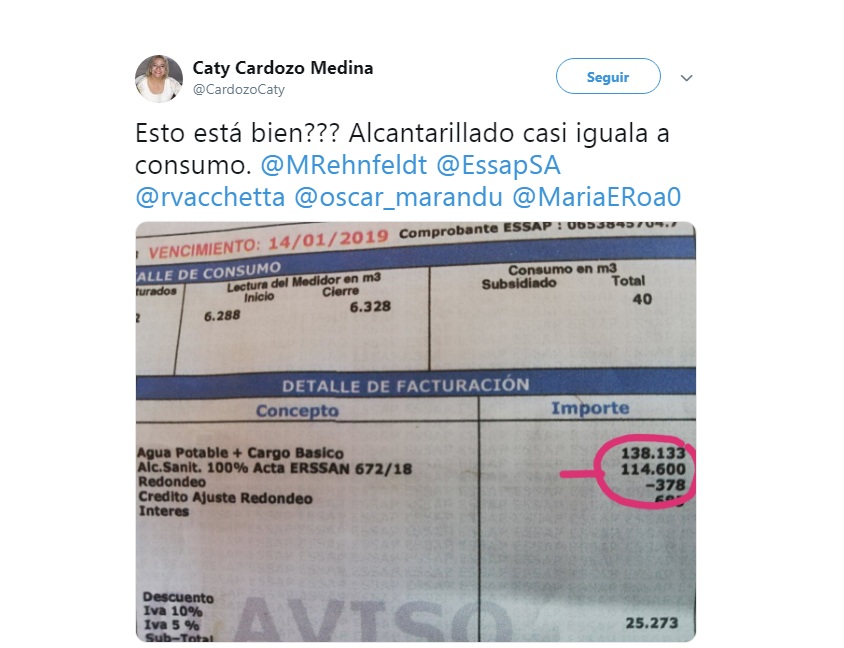Click the 'Consumo en m3' total 40 value
The image size is (844, 648).
pyautogui.click(x=642, y=299)
